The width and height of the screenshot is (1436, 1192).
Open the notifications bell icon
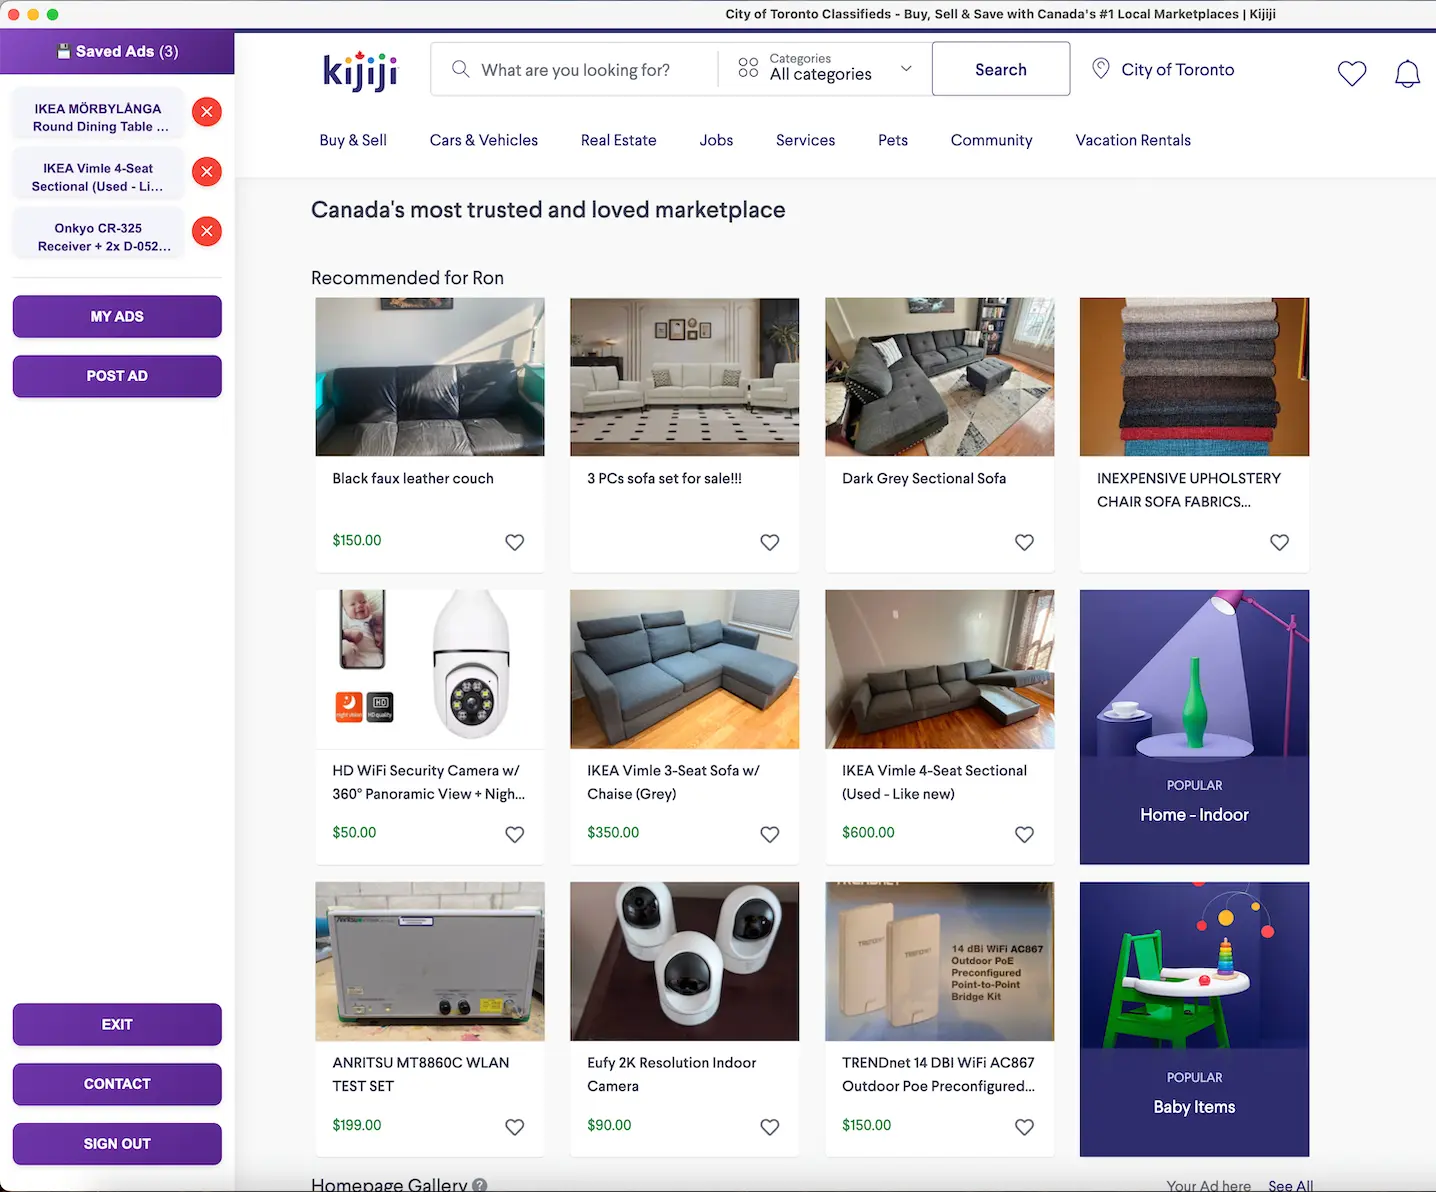click(x=1407, y=73)
